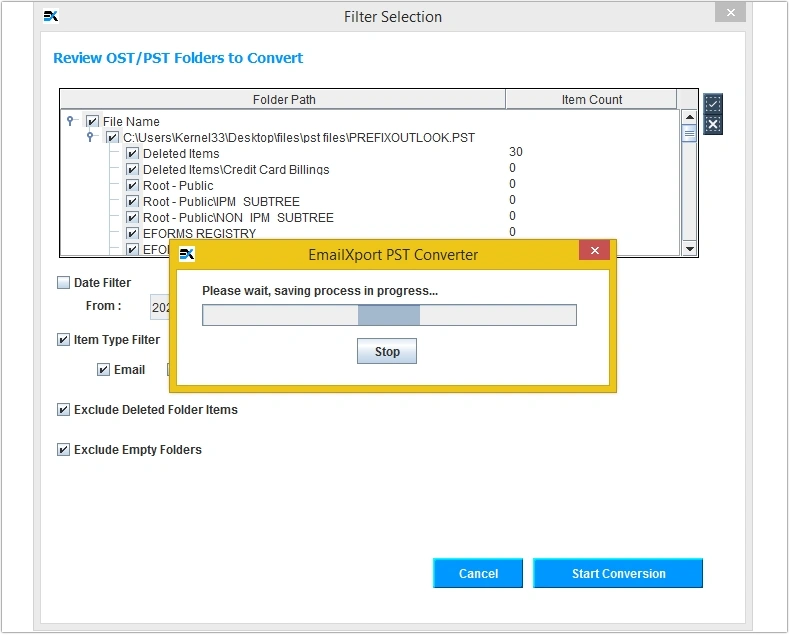This screenshot has height=635, width=790.
Task: Click the folder list scroll down arrow
Action: 689,248
